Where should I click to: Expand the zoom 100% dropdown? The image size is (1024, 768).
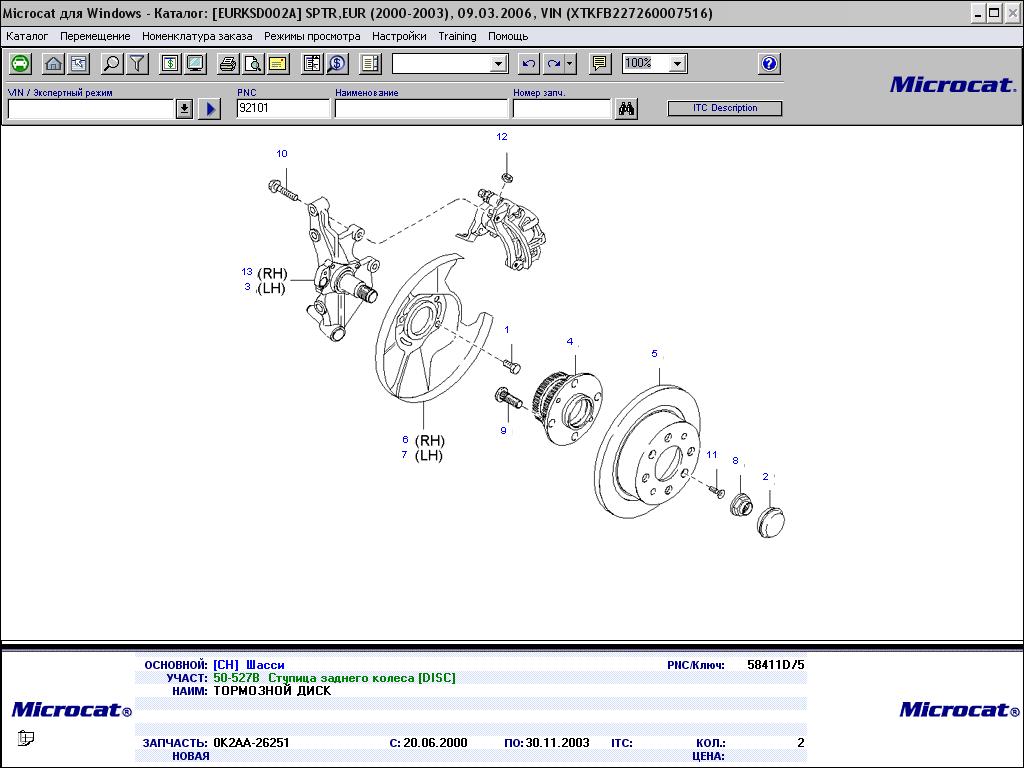tap(677, 64)
